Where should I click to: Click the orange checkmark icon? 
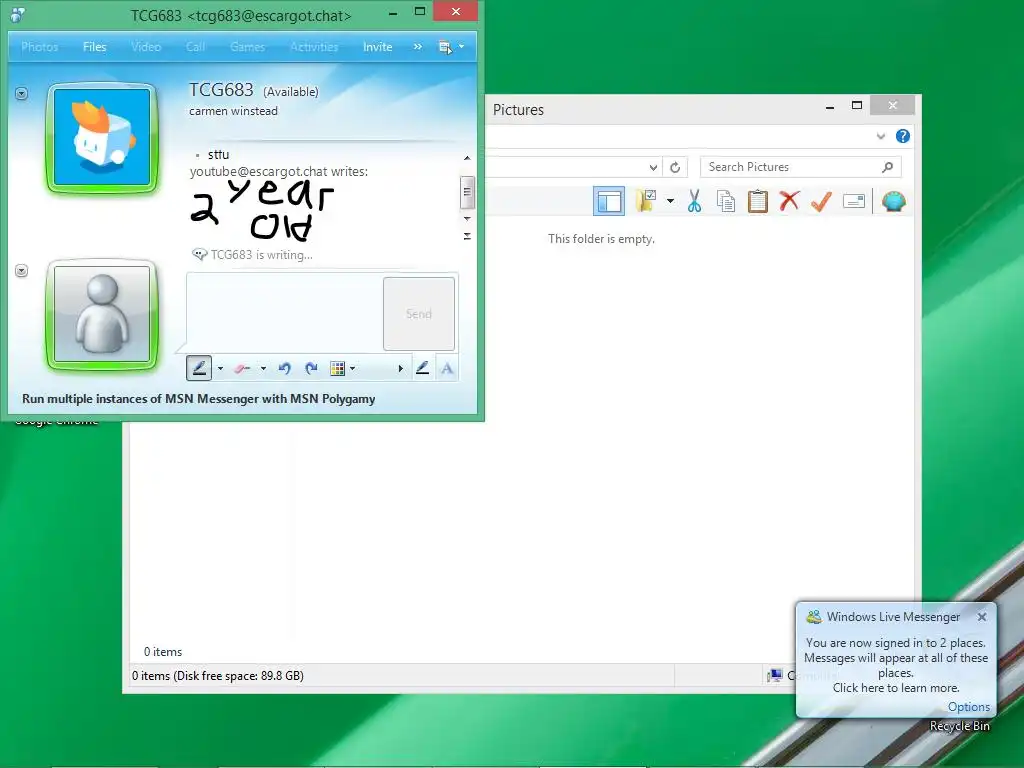coord(822,201)
